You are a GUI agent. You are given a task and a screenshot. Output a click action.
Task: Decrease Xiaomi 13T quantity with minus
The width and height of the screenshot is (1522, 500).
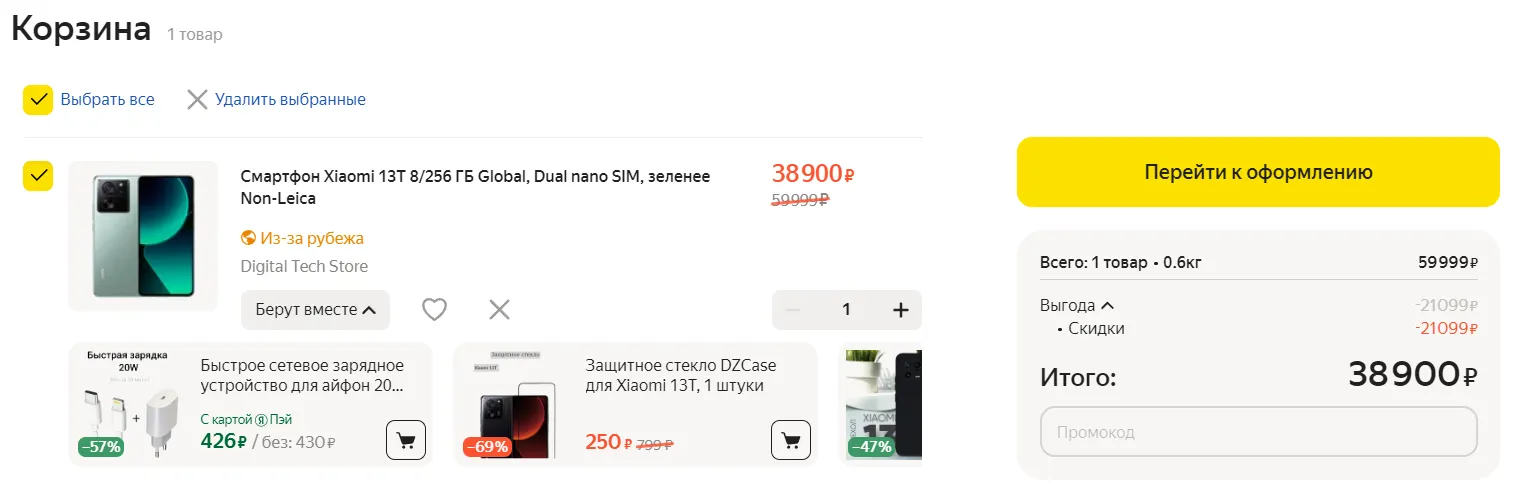[x=794, y=310]
